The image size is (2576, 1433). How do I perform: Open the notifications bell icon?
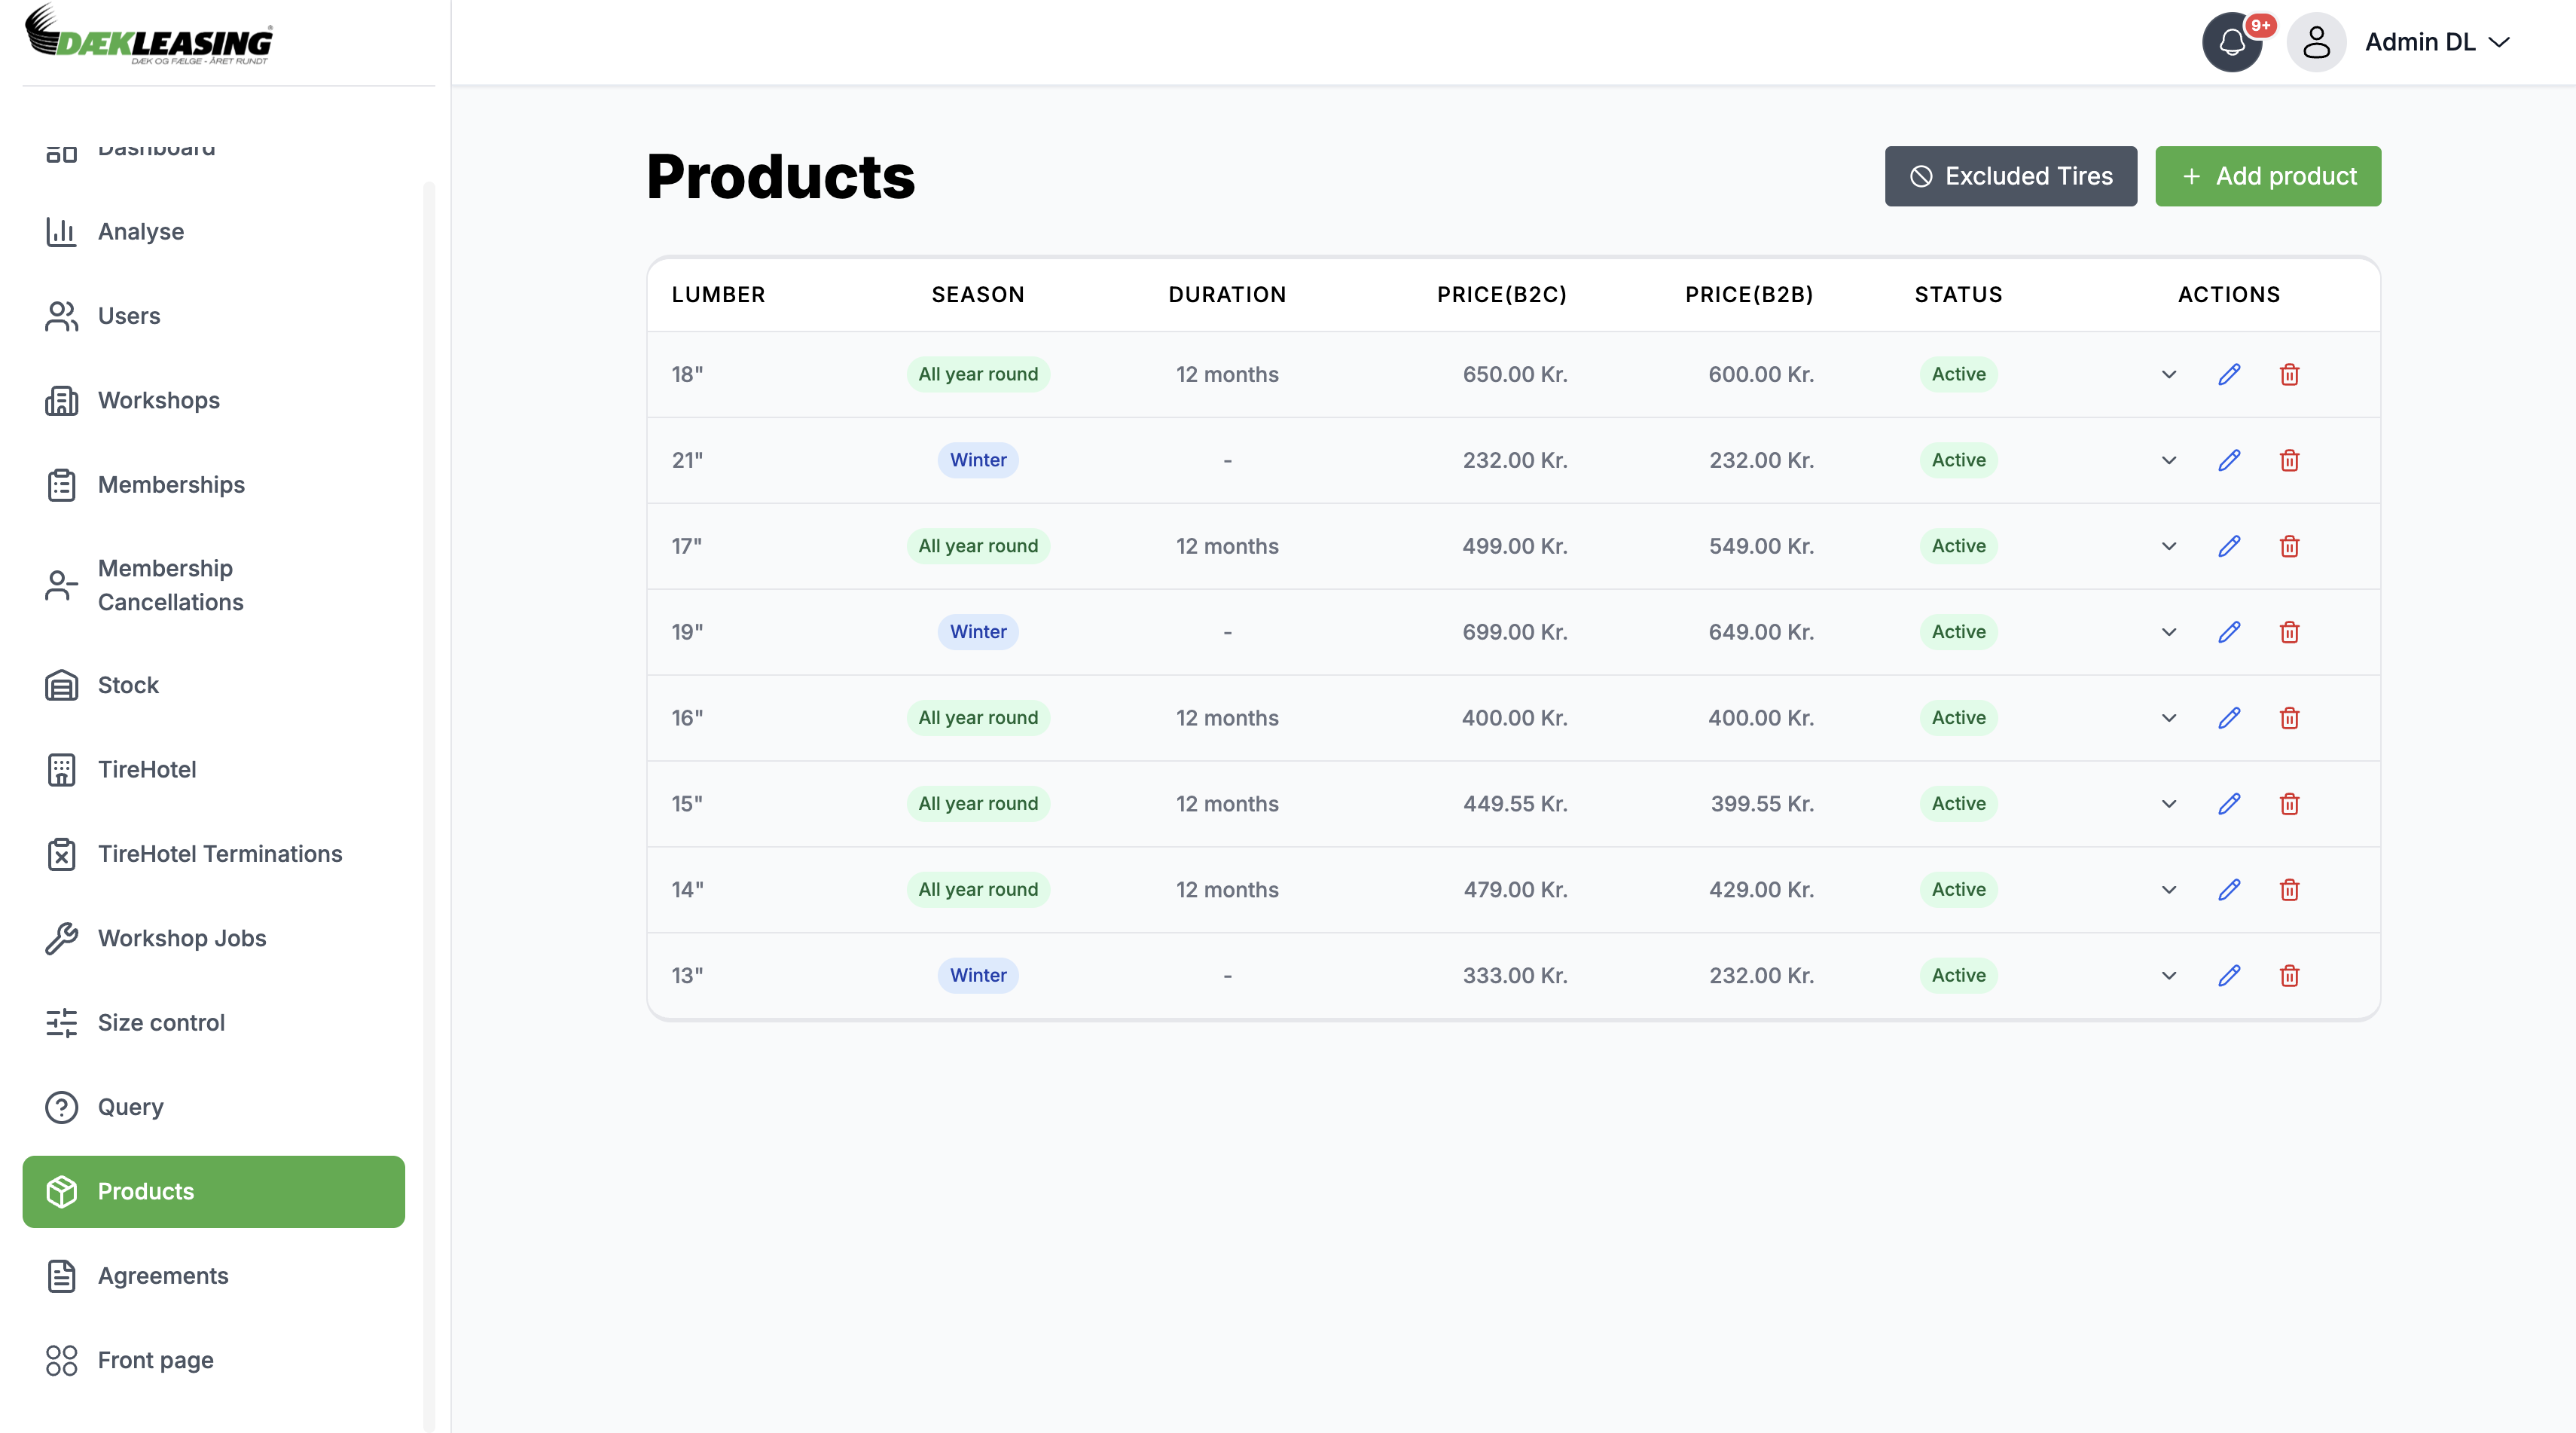coord(2232,42)
